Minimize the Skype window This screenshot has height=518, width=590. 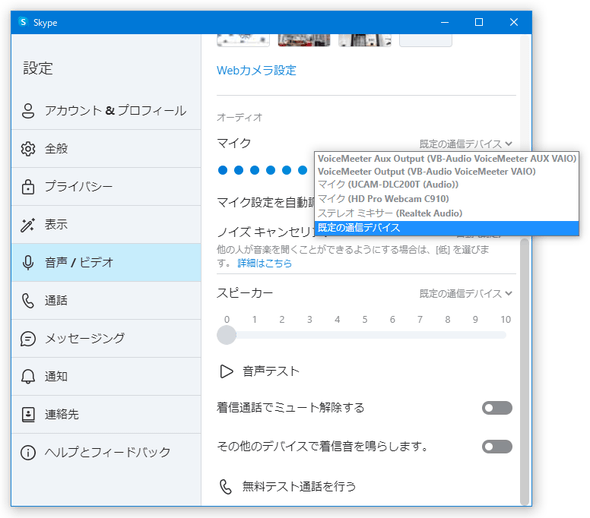pos(445,22)
